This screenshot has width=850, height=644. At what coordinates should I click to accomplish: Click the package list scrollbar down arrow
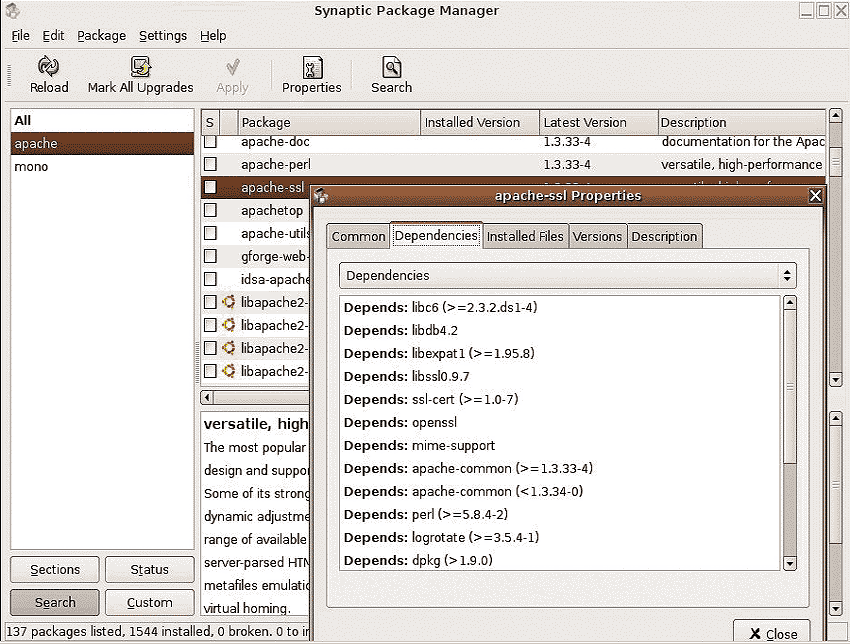(x=836, y=379)
